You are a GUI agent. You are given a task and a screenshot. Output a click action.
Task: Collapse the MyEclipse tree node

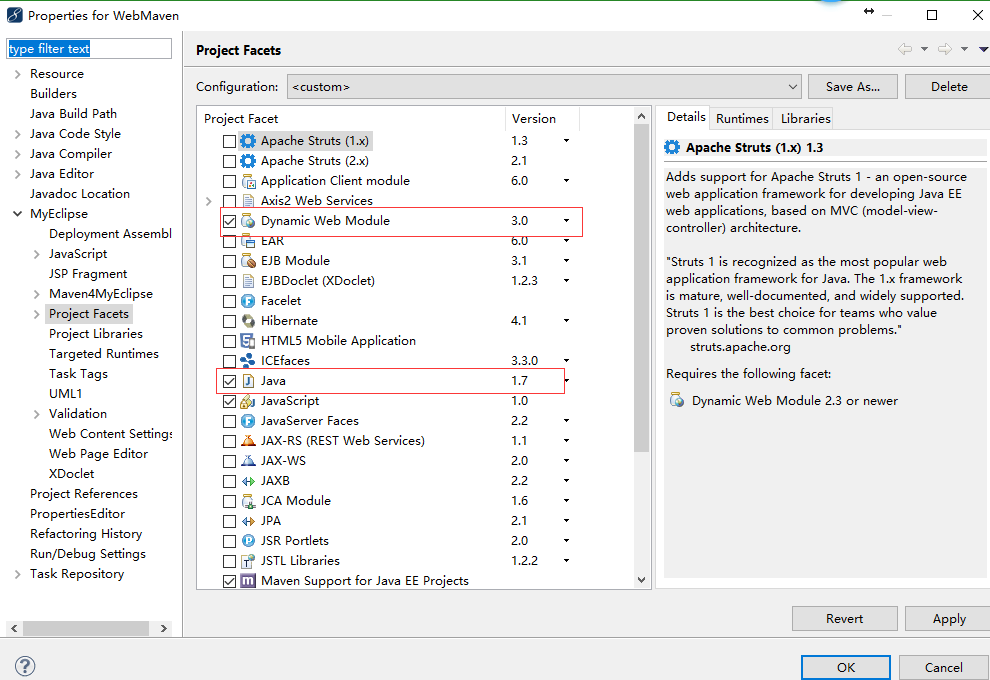17,214
